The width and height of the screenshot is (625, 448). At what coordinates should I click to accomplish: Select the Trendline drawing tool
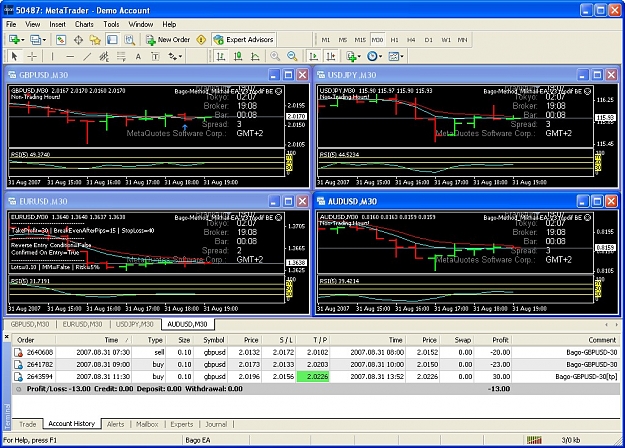pyautogui.click(x=87, y=57)
